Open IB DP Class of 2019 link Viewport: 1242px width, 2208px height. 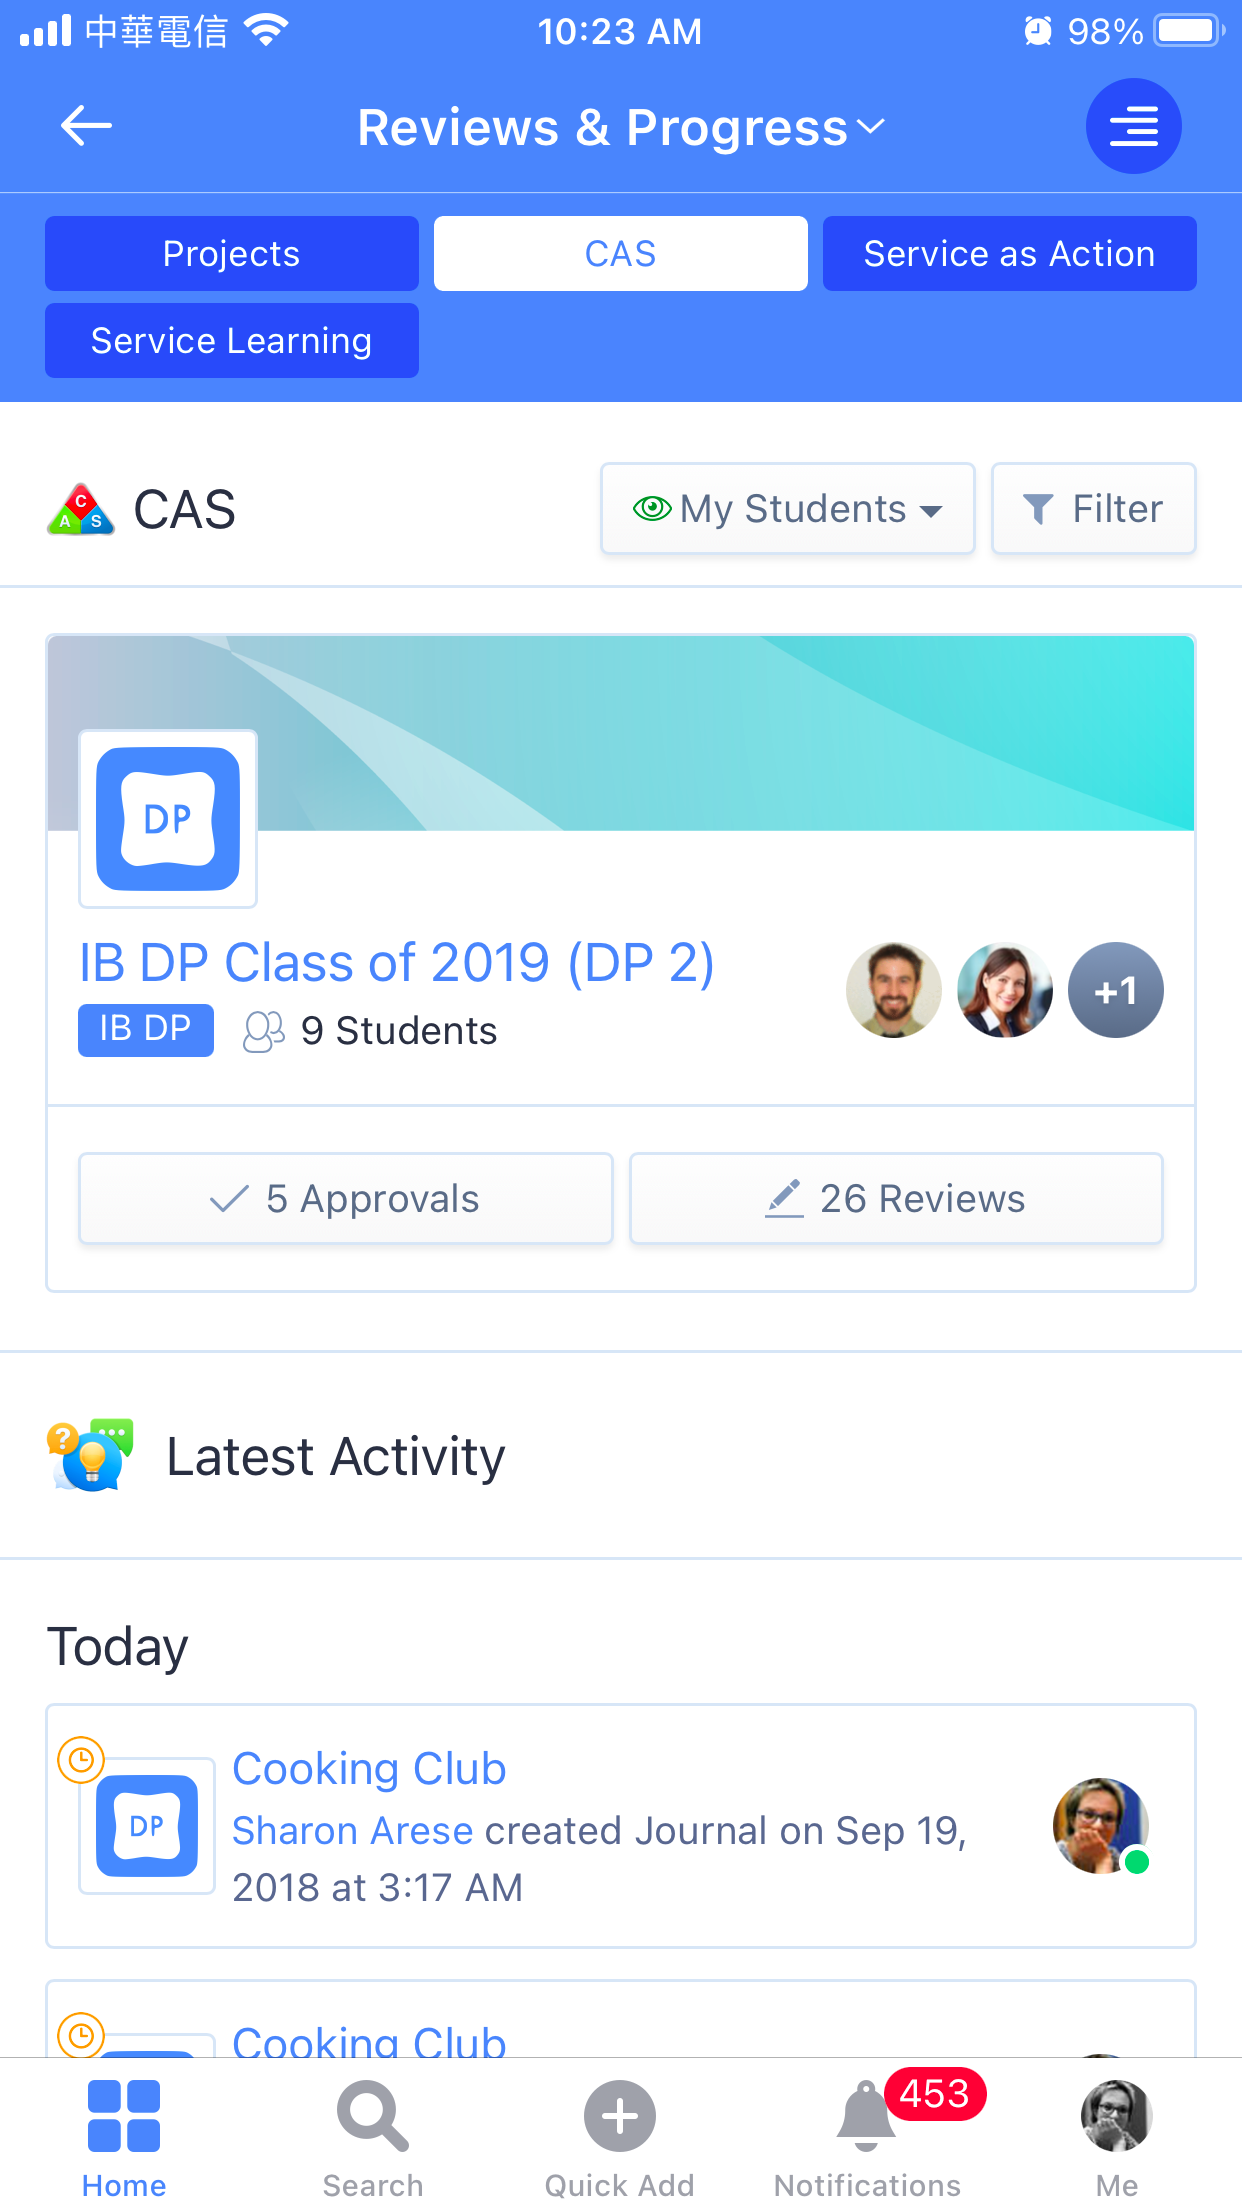click(396, 963)
